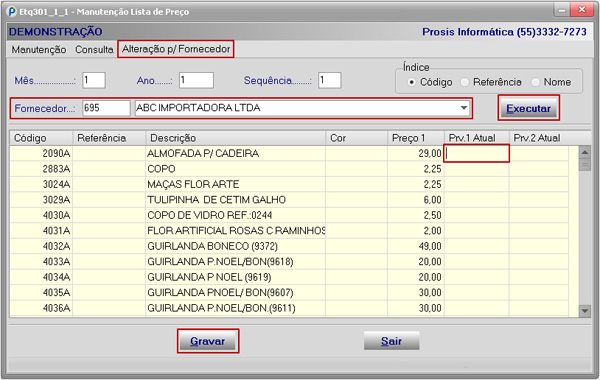
Task: Select the Referência index radio button
Action: pos(465,82)
